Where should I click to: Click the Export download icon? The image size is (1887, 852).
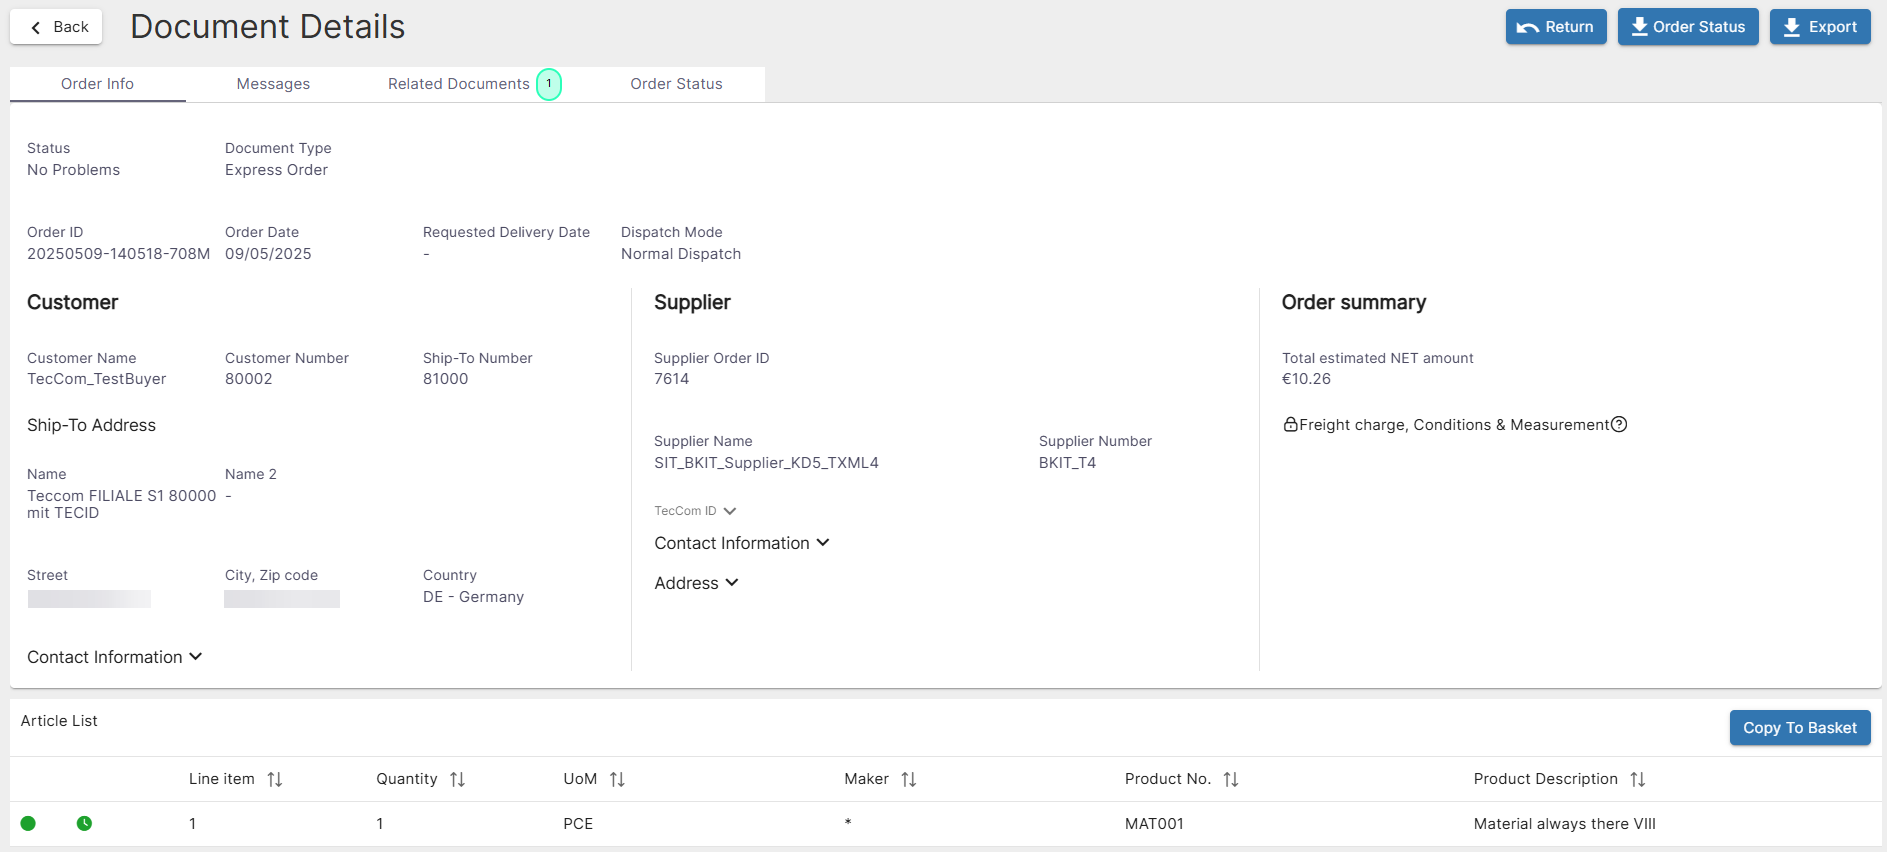[x=1792, y=27]
